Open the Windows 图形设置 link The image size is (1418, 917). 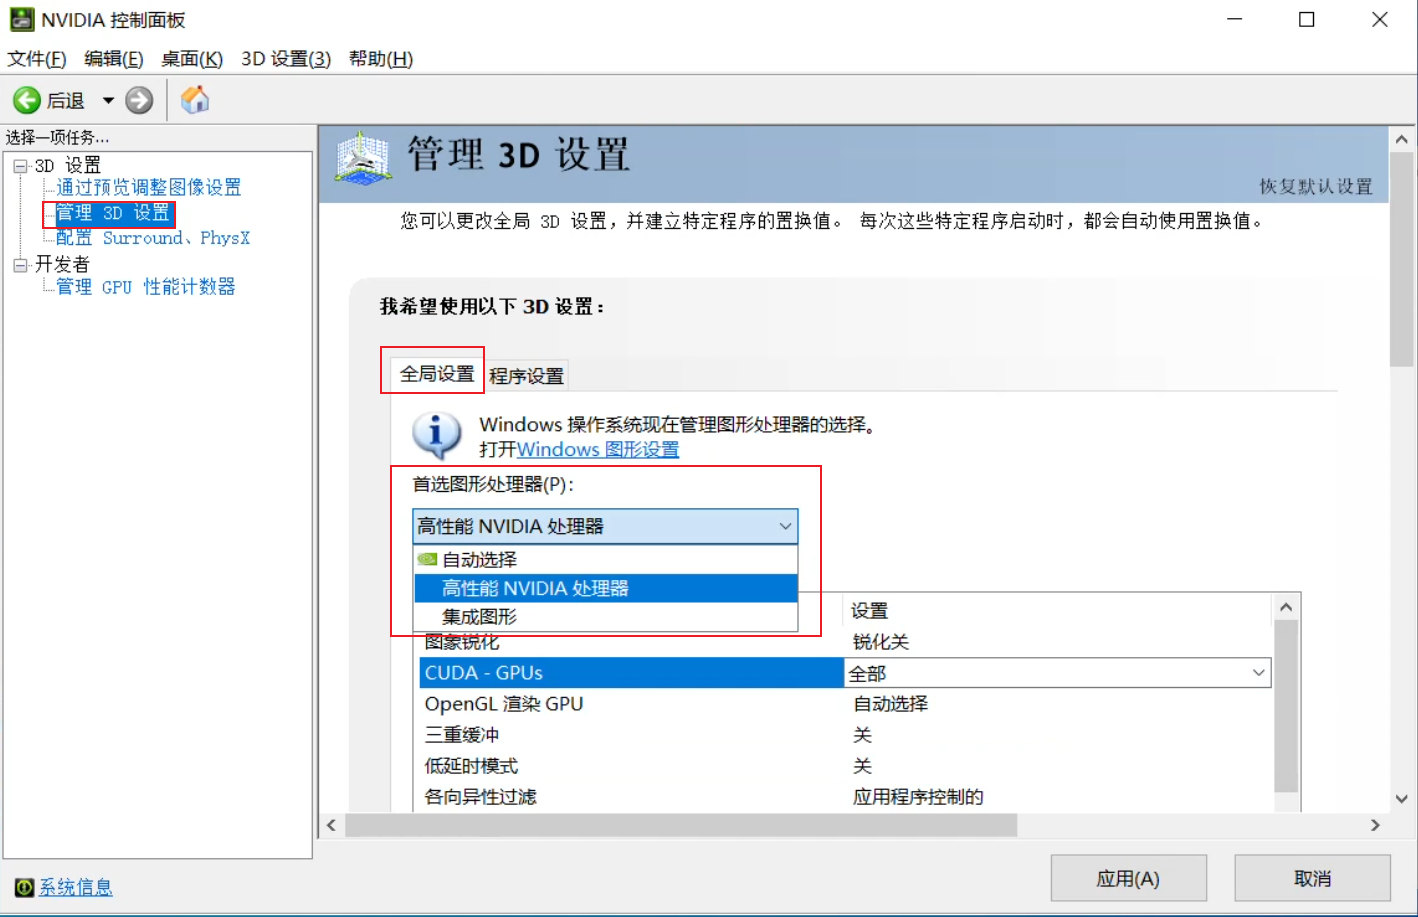pos(596,450)
